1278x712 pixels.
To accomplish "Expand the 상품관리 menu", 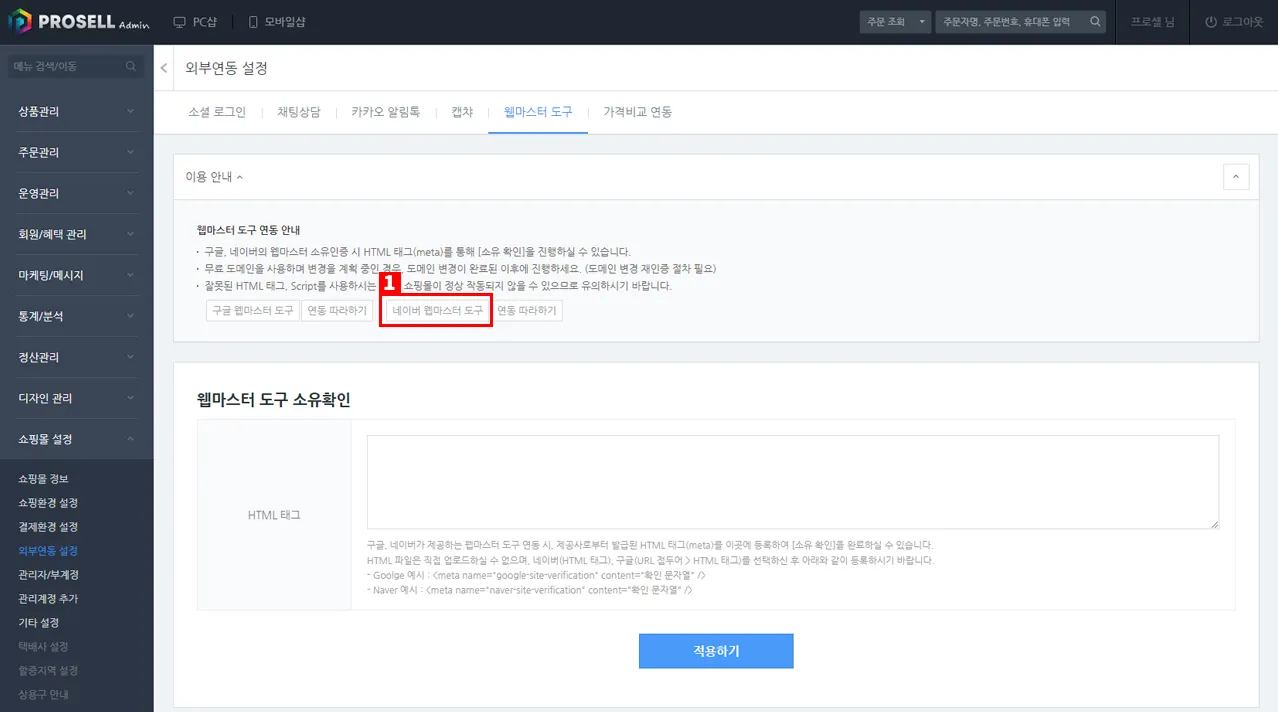I will [x=76, y=111].
